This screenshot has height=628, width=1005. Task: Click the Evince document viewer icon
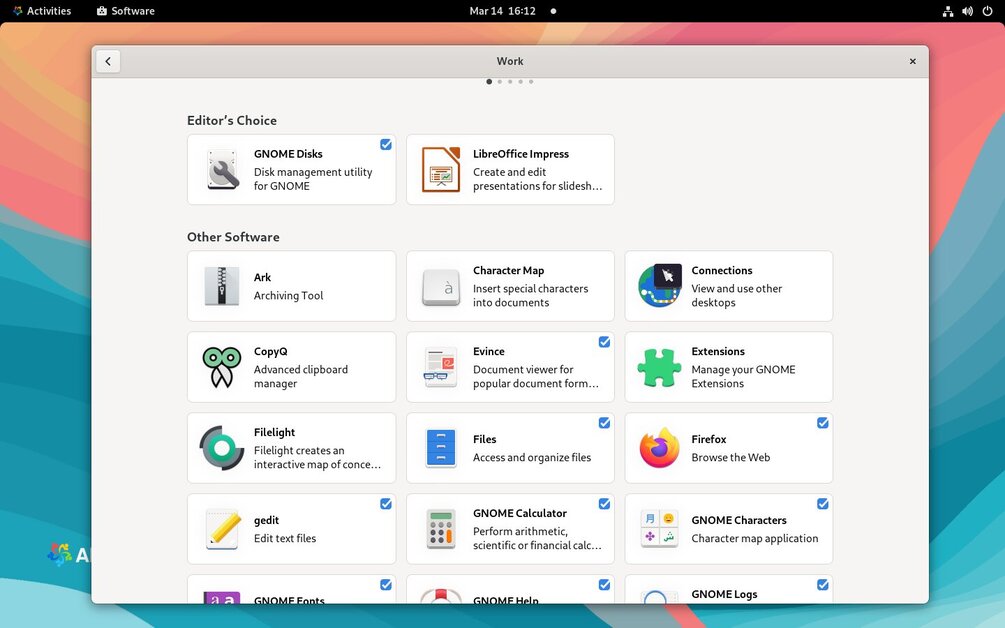coord(441,367)
